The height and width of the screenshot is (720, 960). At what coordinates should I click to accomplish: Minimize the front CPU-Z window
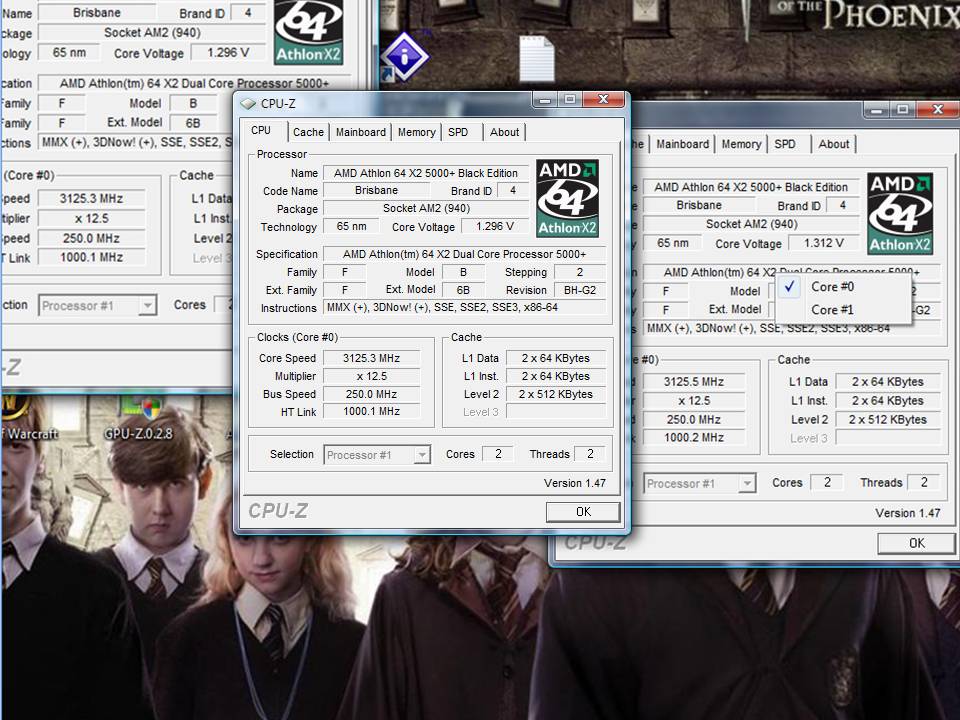click(x=545, y=100)
